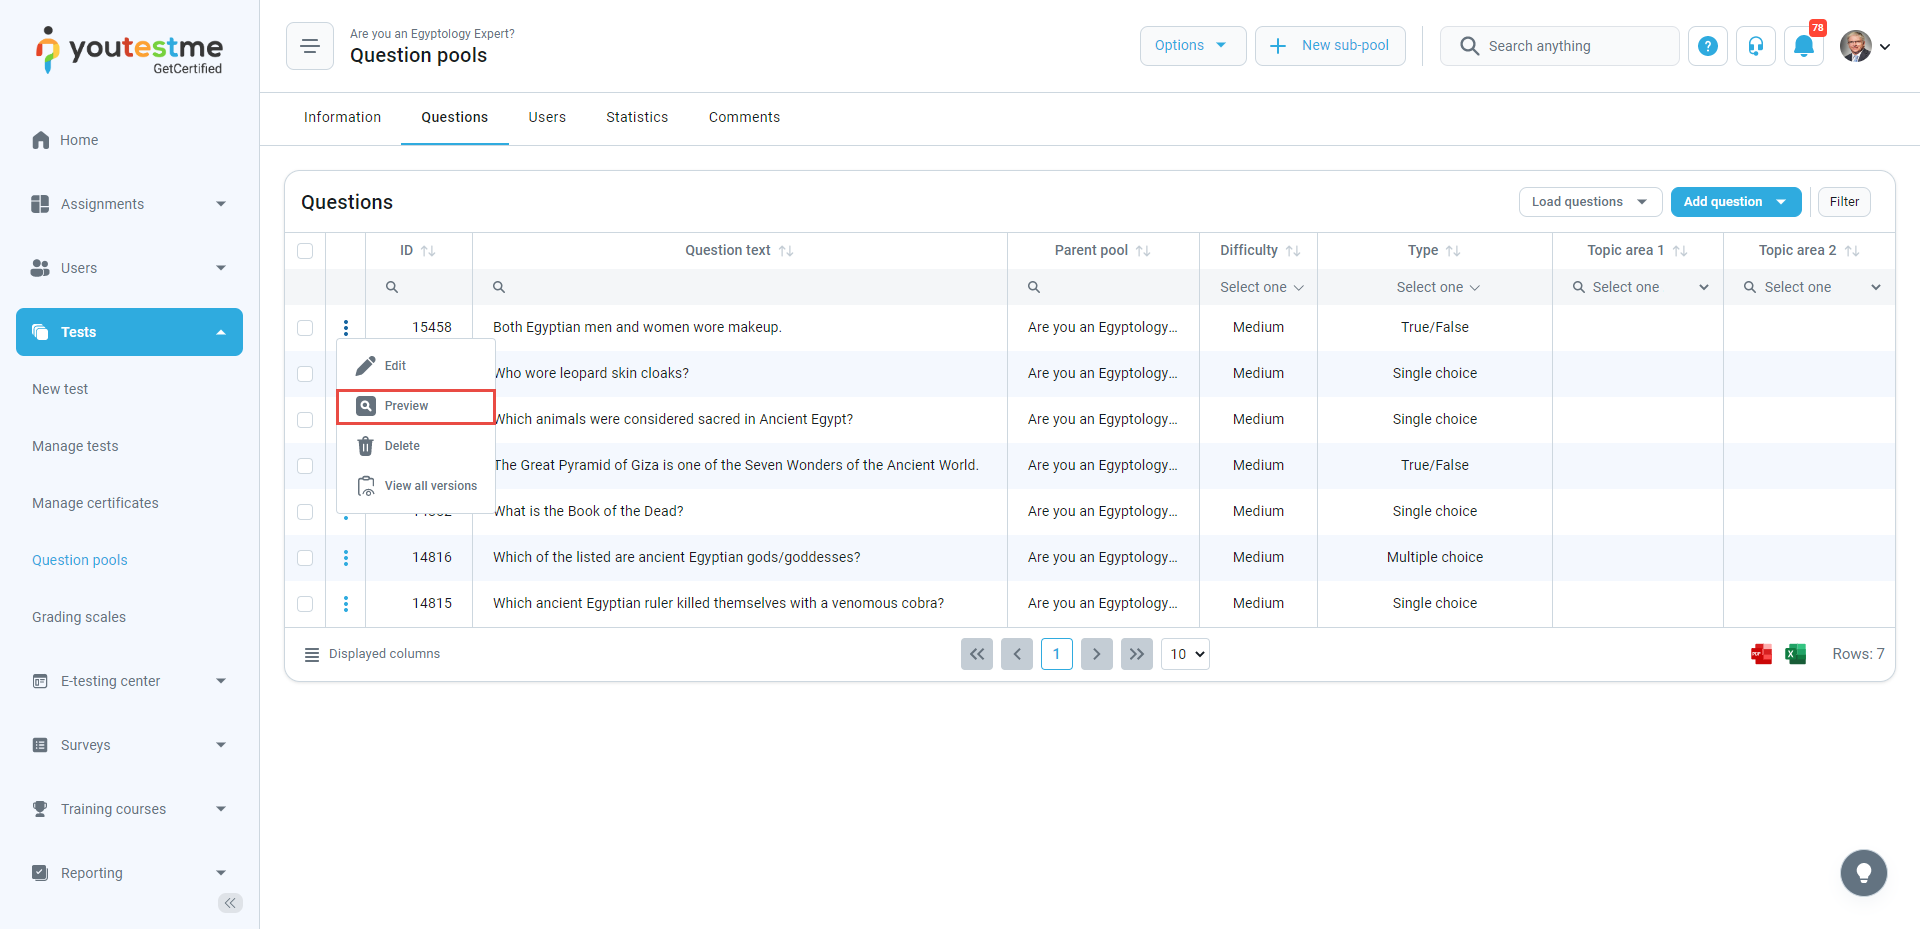Collapse sidebar with double-chevron icon
This screenshot has height=929, width=1920.
point(230,903)
